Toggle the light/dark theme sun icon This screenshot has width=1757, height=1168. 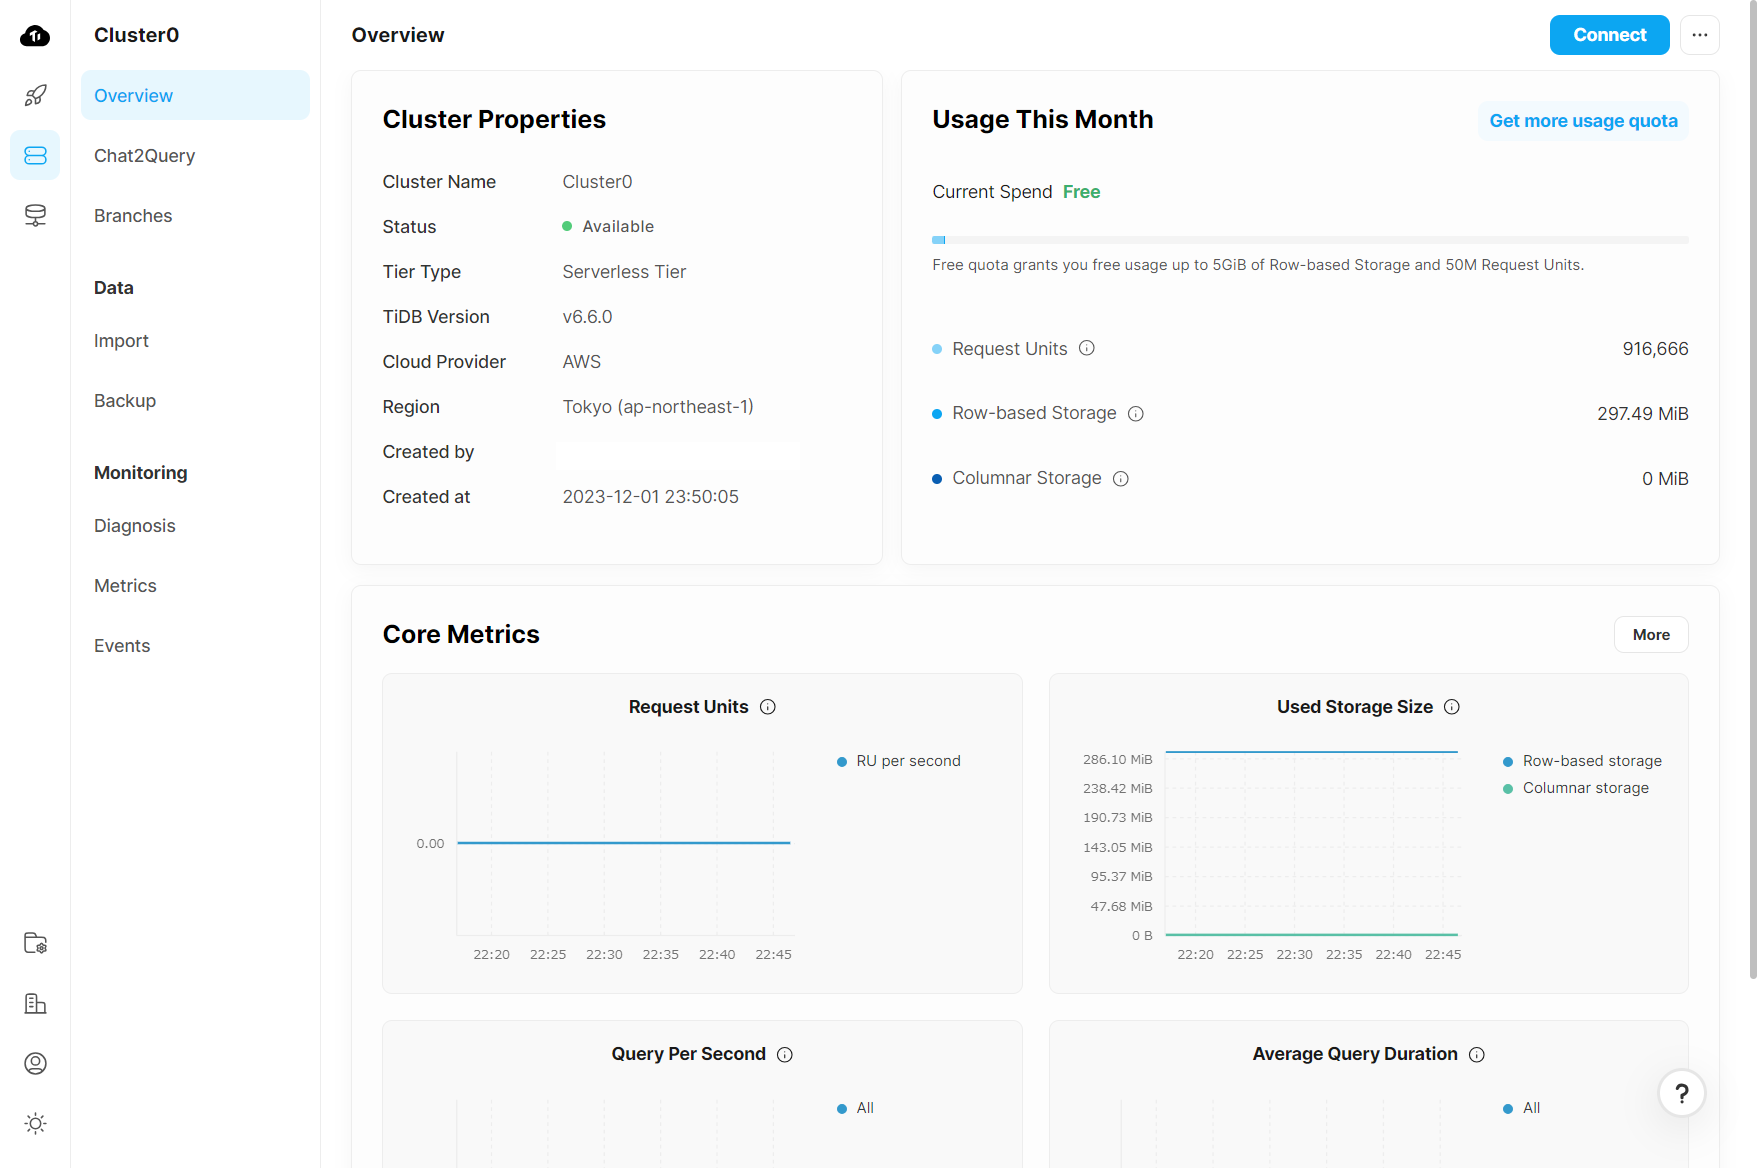point(35,1123)
